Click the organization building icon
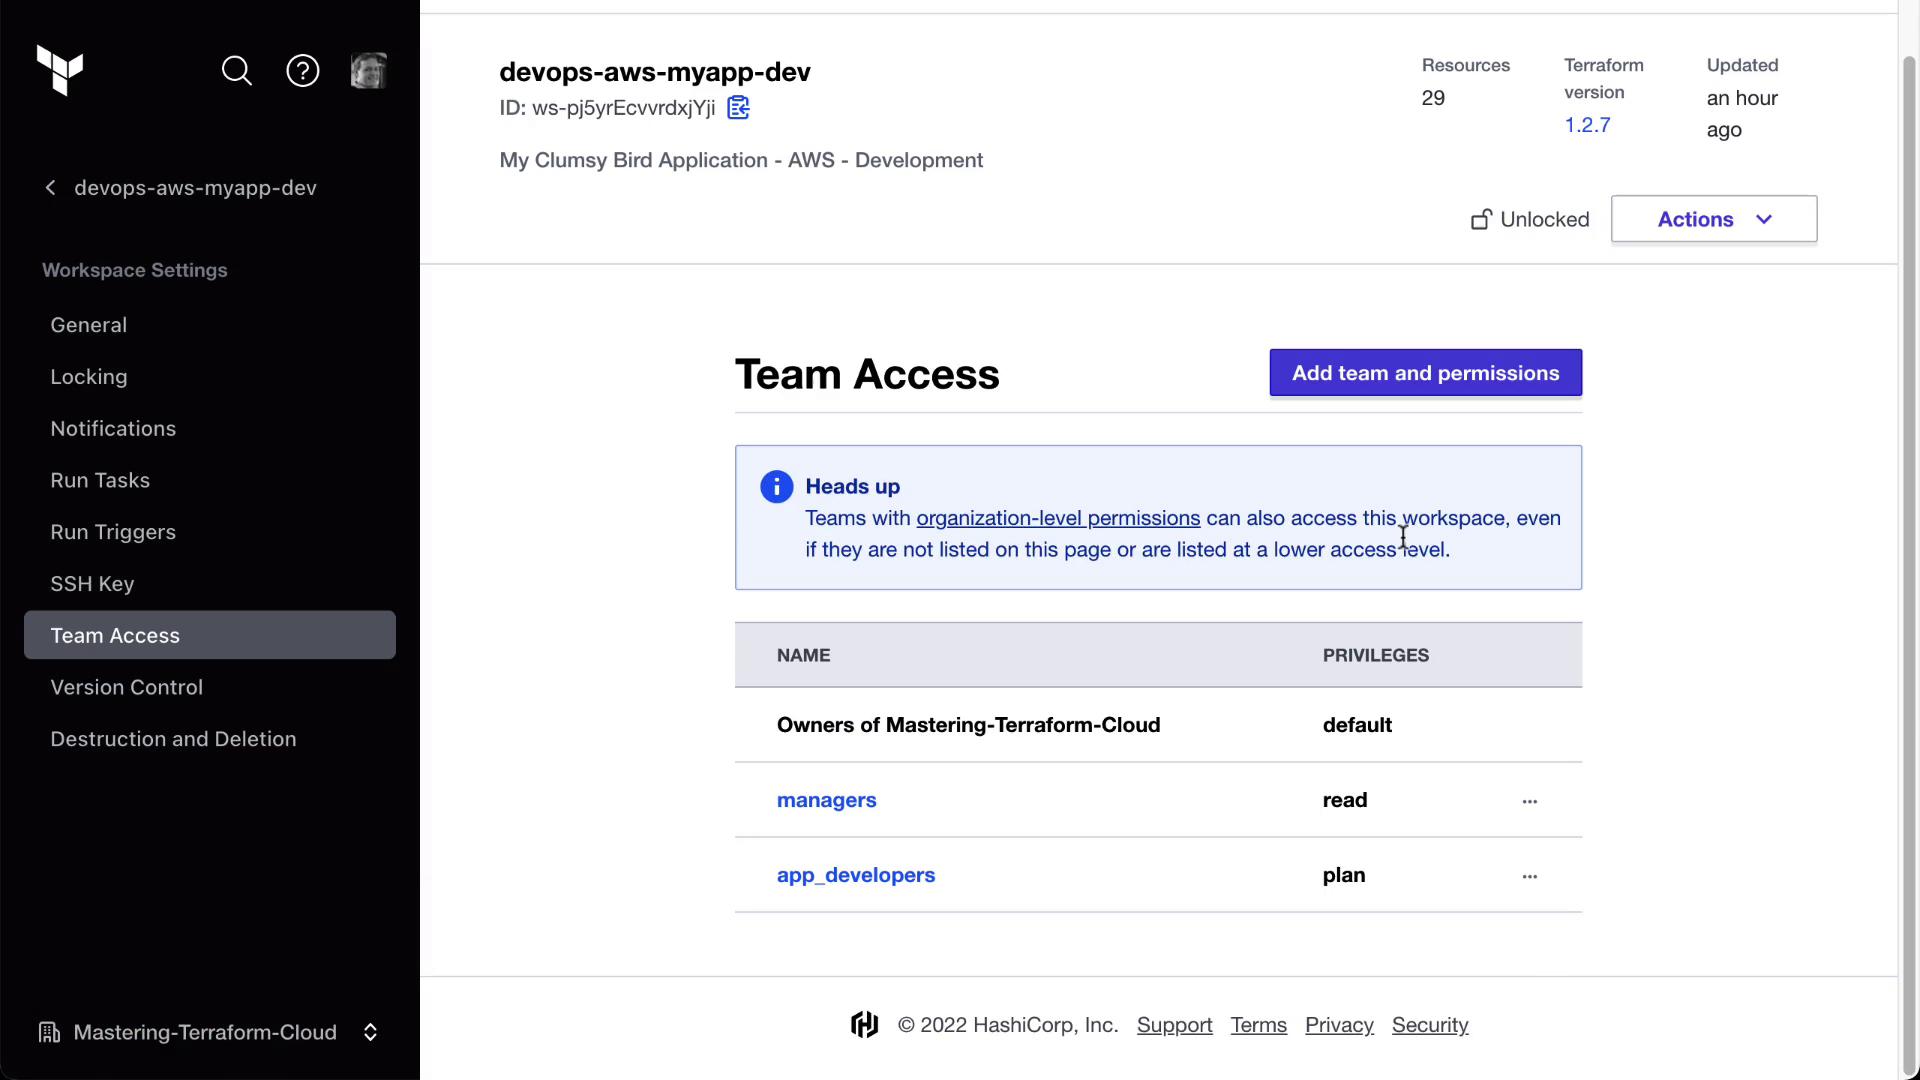The image size is (1920, 1080). [x=49, y=1032]
